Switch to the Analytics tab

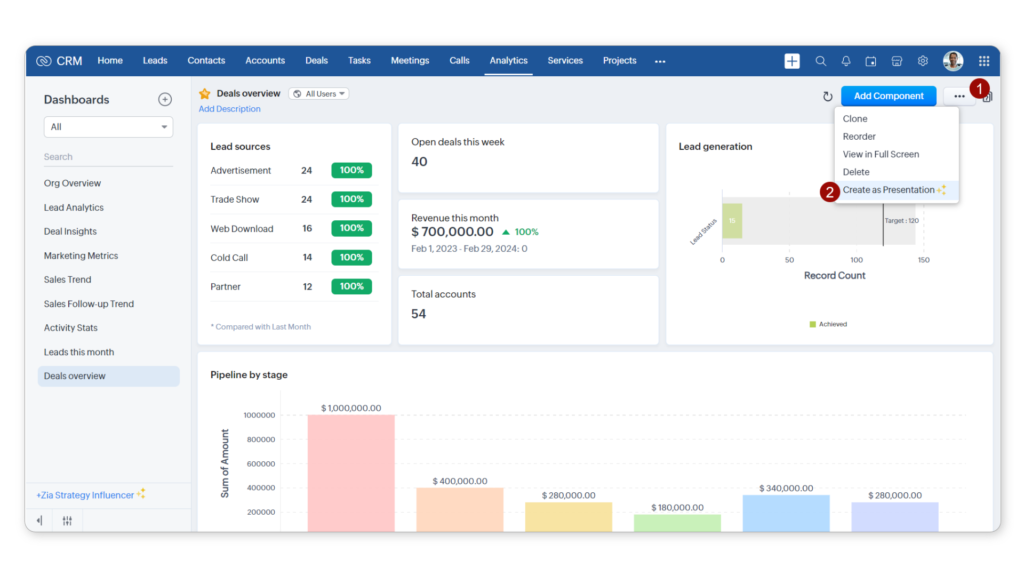click(x=508, y=60)
